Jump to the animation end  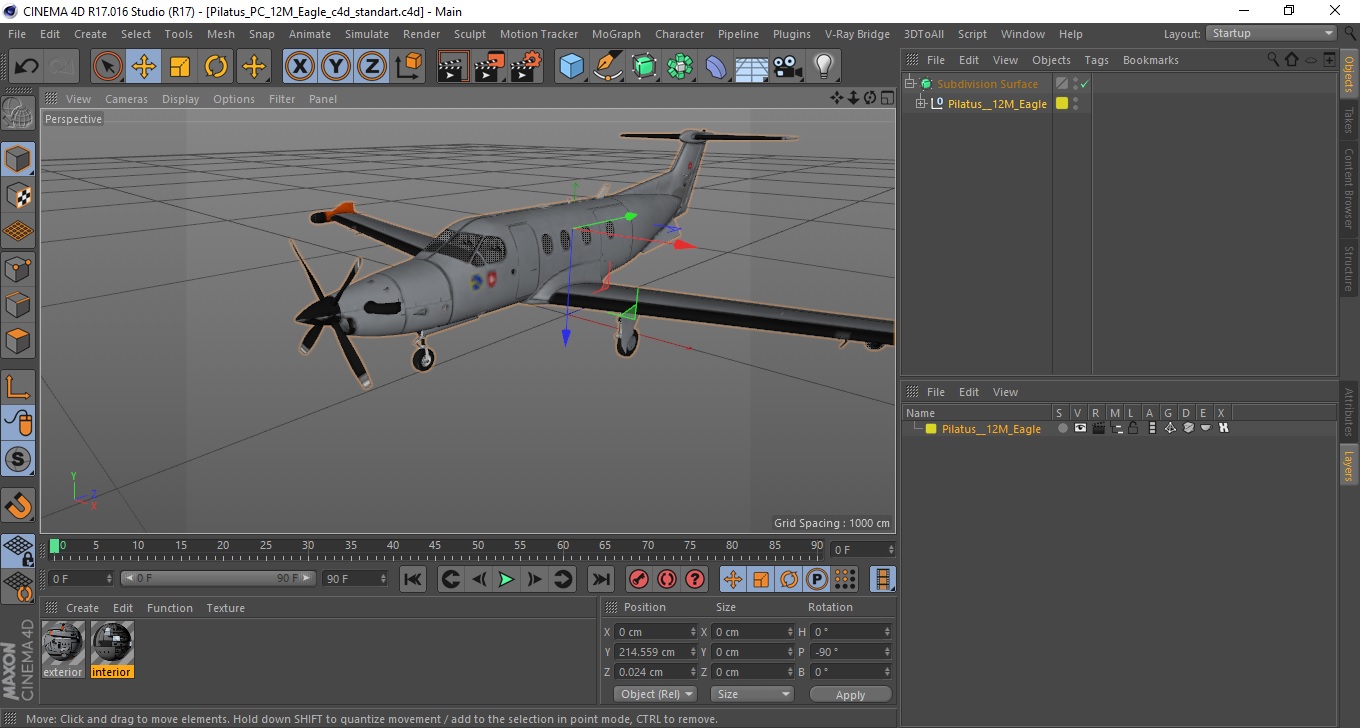click(x=600, y=579)
